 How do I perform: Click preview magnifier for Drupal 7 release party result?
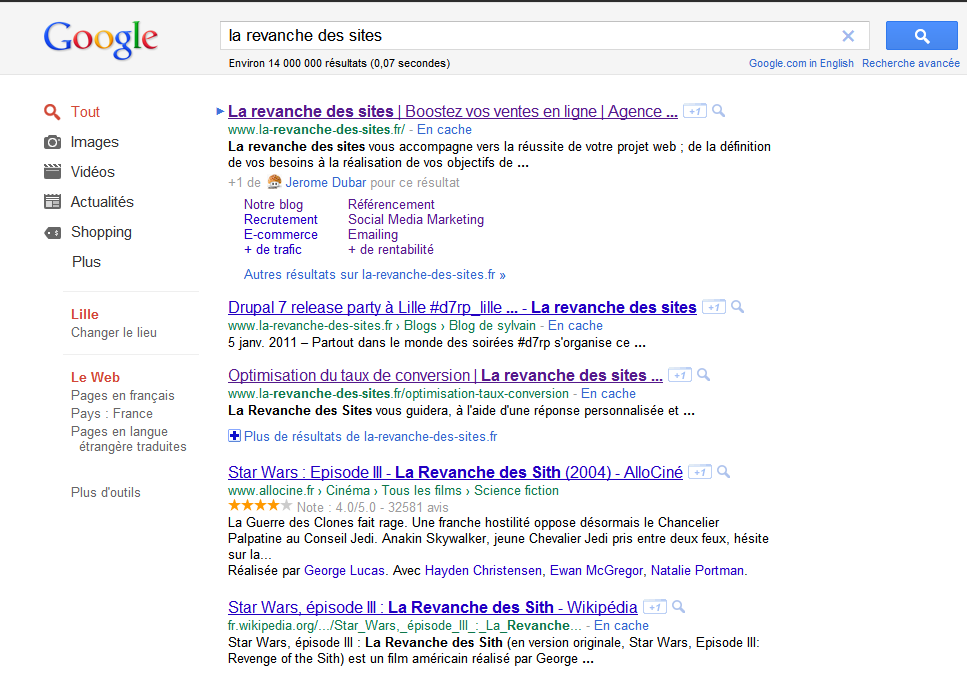pyautogui.click(x=738, y=307)
